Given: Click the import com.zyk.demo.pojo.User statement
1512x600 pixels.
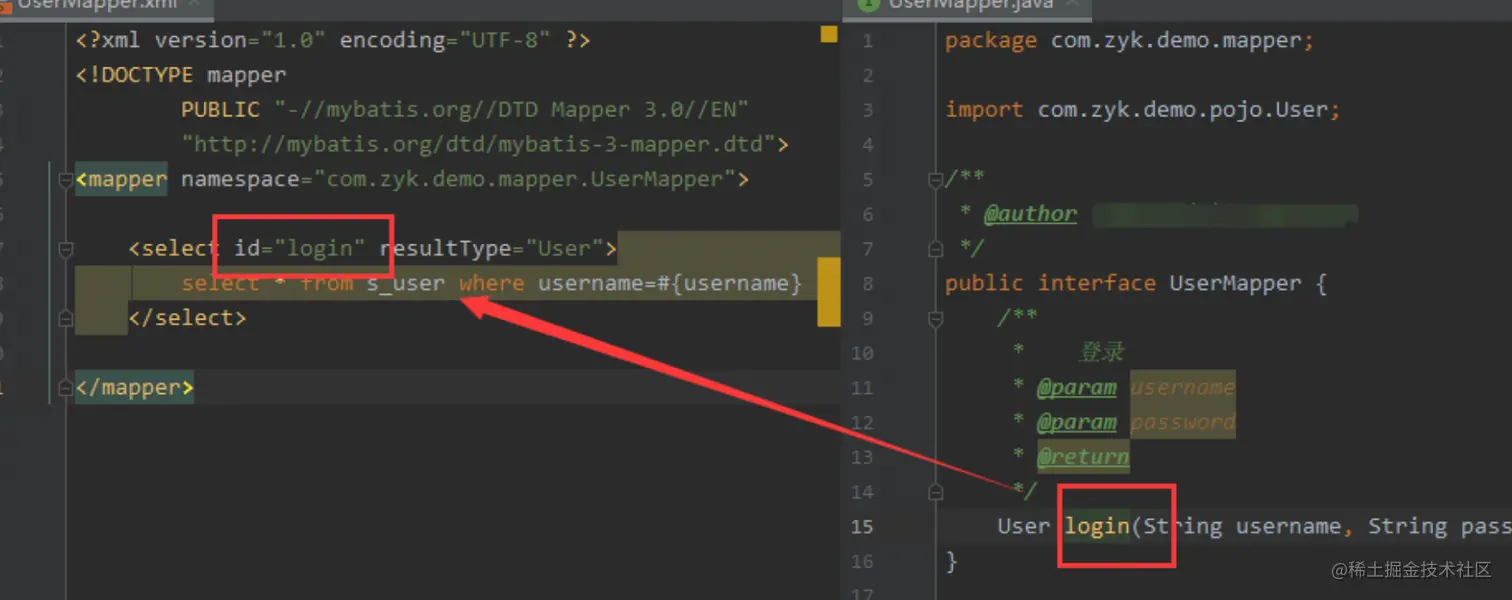Looking at the screenshot, I should (x=1142, y=110).
